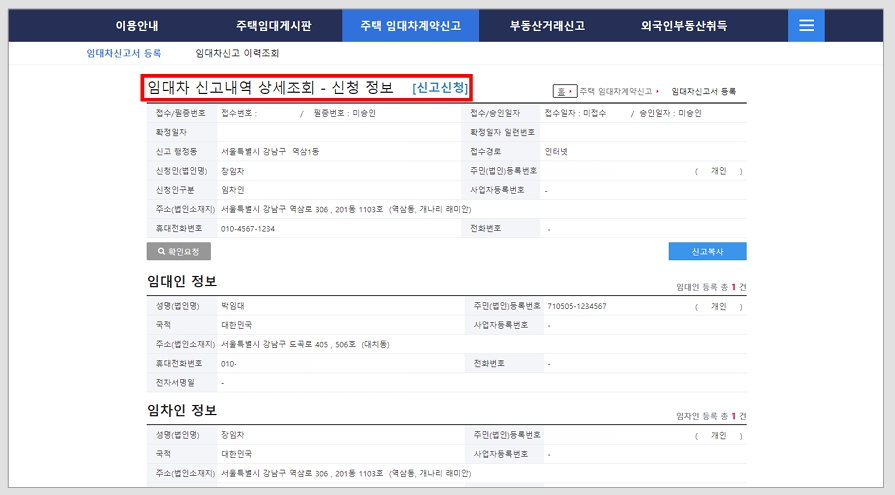Click 대한민국 in 임차인 정보 section

click(x=236, y=454)
